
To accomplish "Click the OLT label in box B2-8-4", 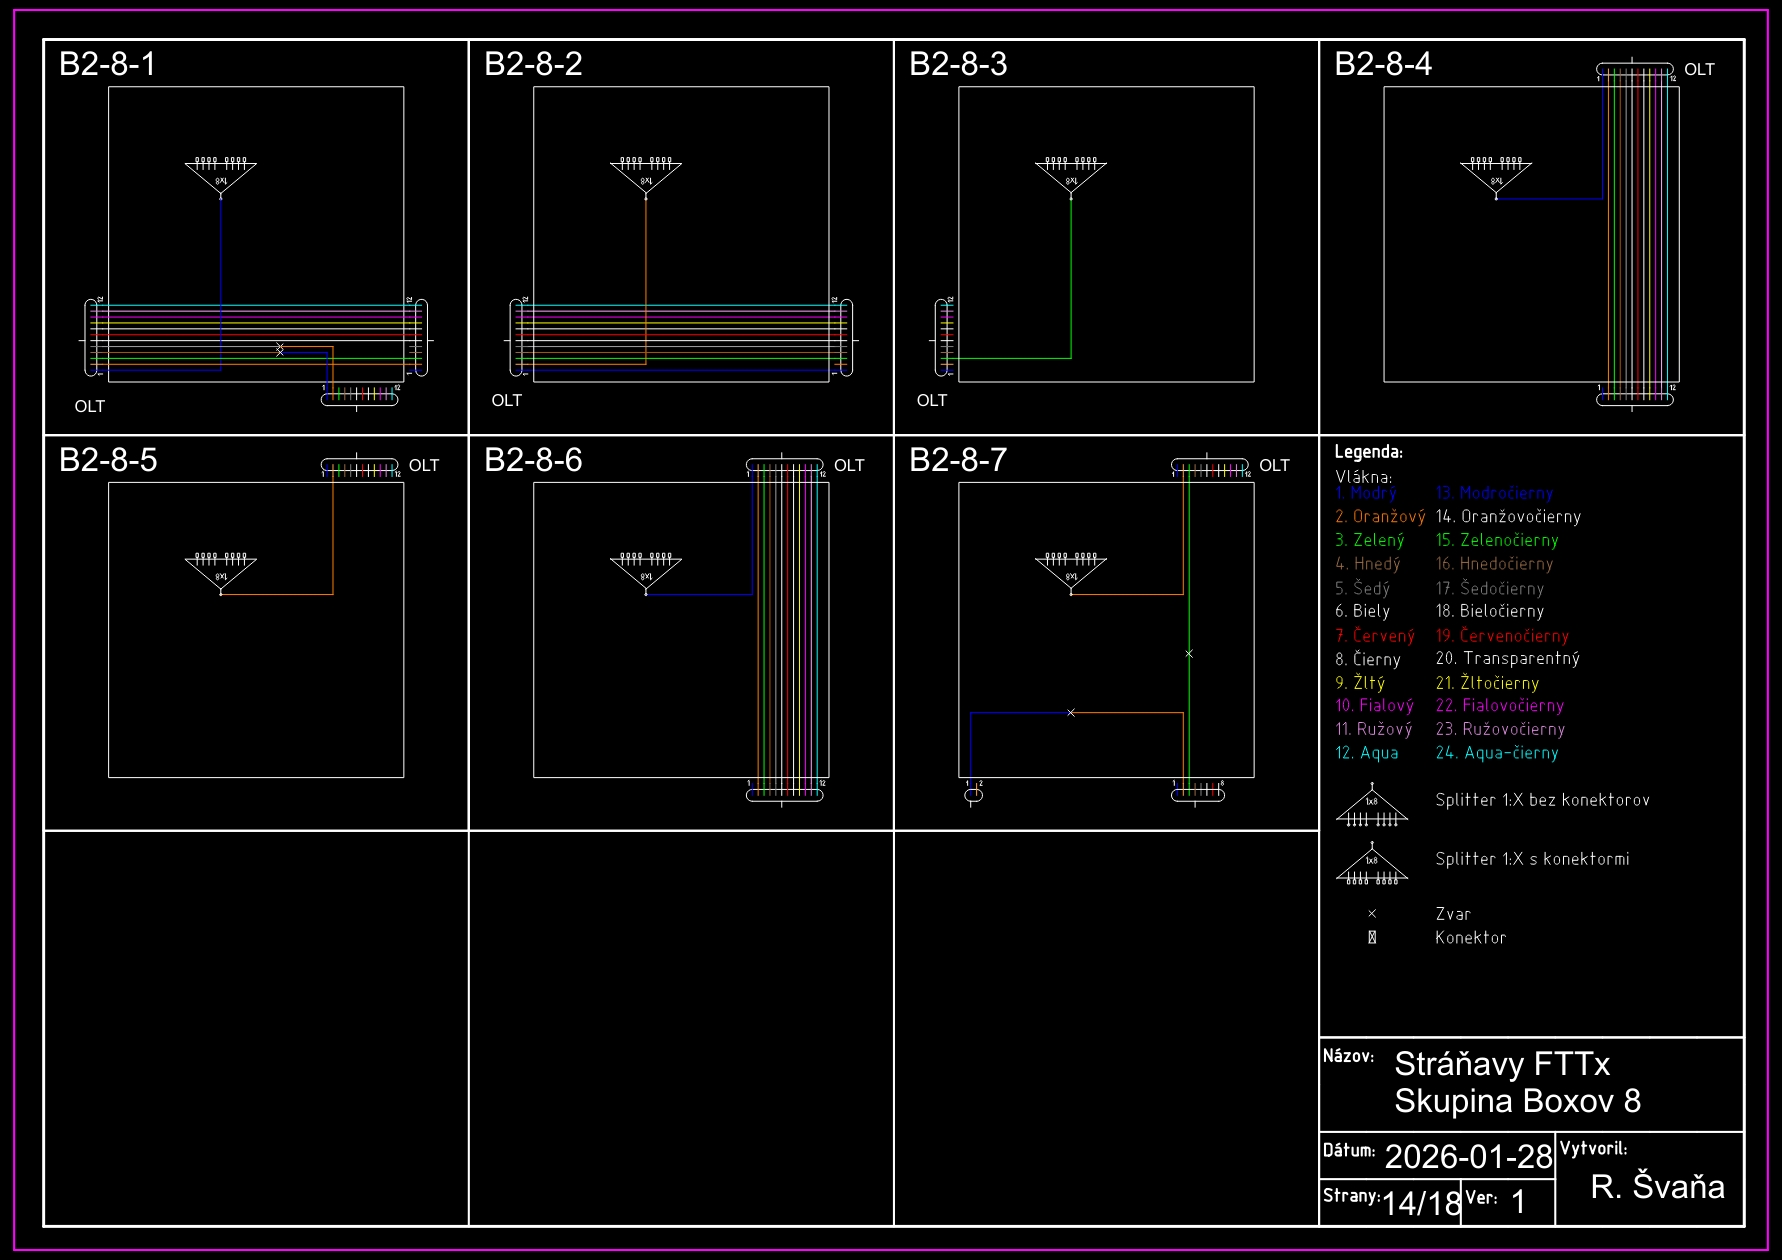I will coord(1699,69).
